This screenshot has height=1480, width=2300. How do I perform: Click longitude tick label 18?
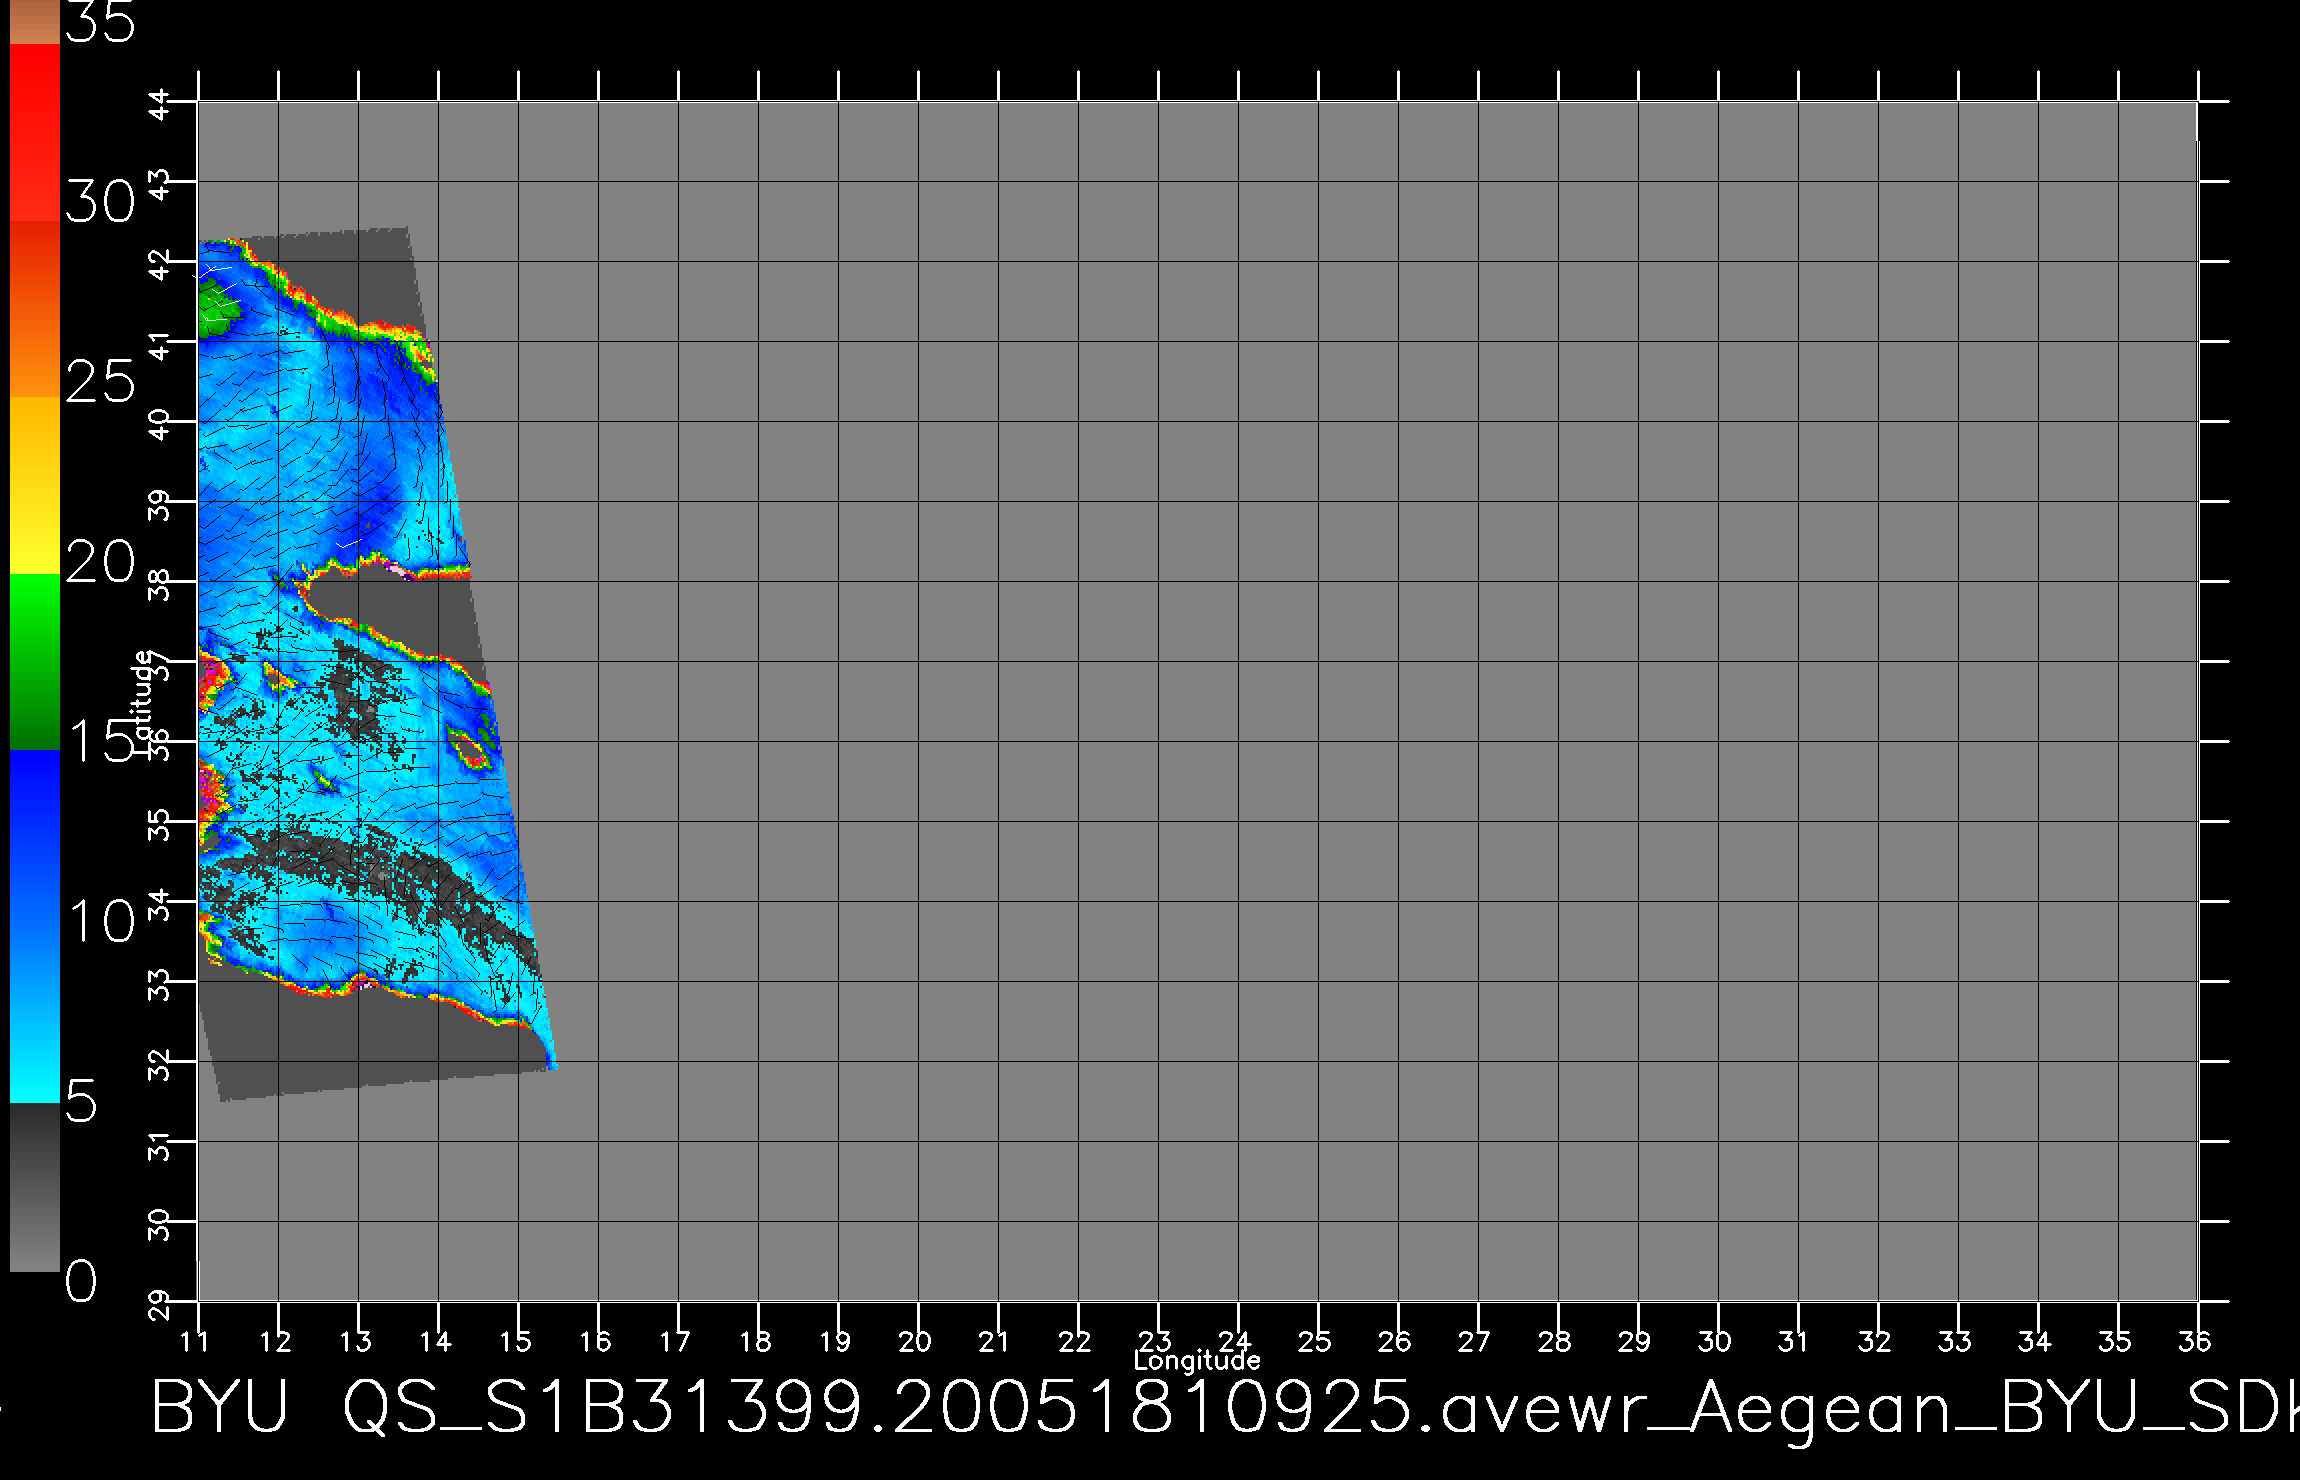point(755,1341)
